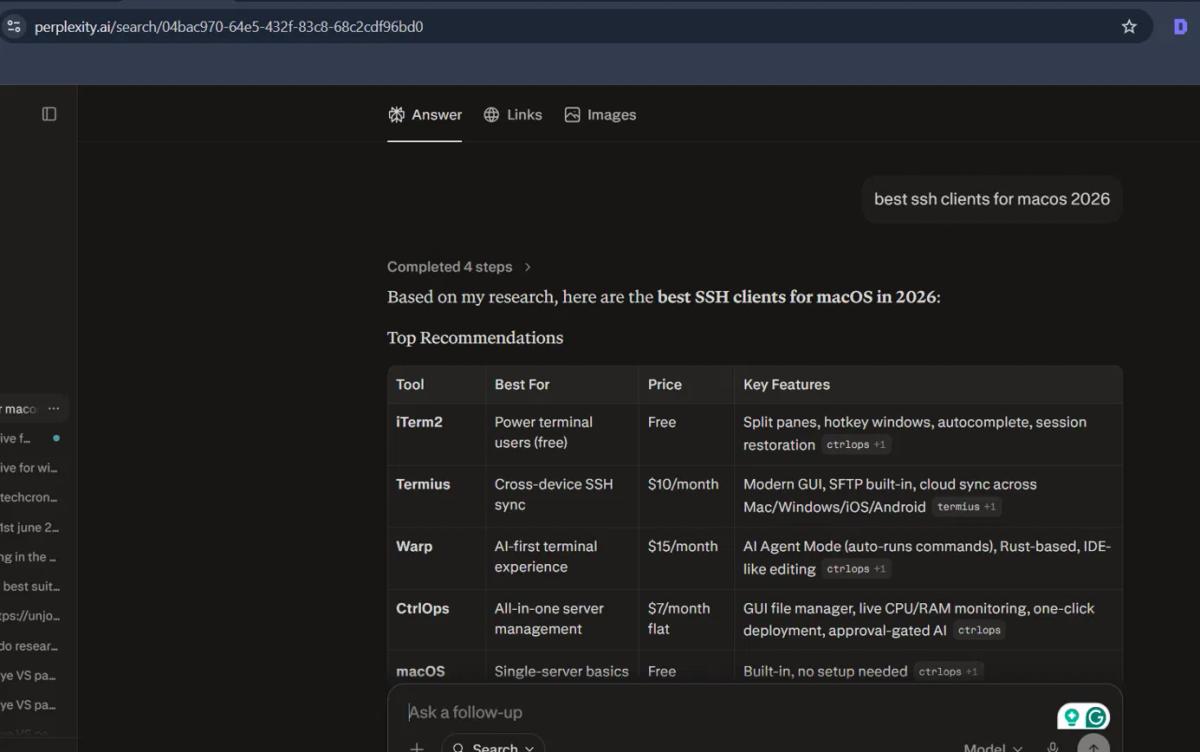1200x752 pixels.
Task: Open the browser profile D avatar
Action: click(1180, 27)
